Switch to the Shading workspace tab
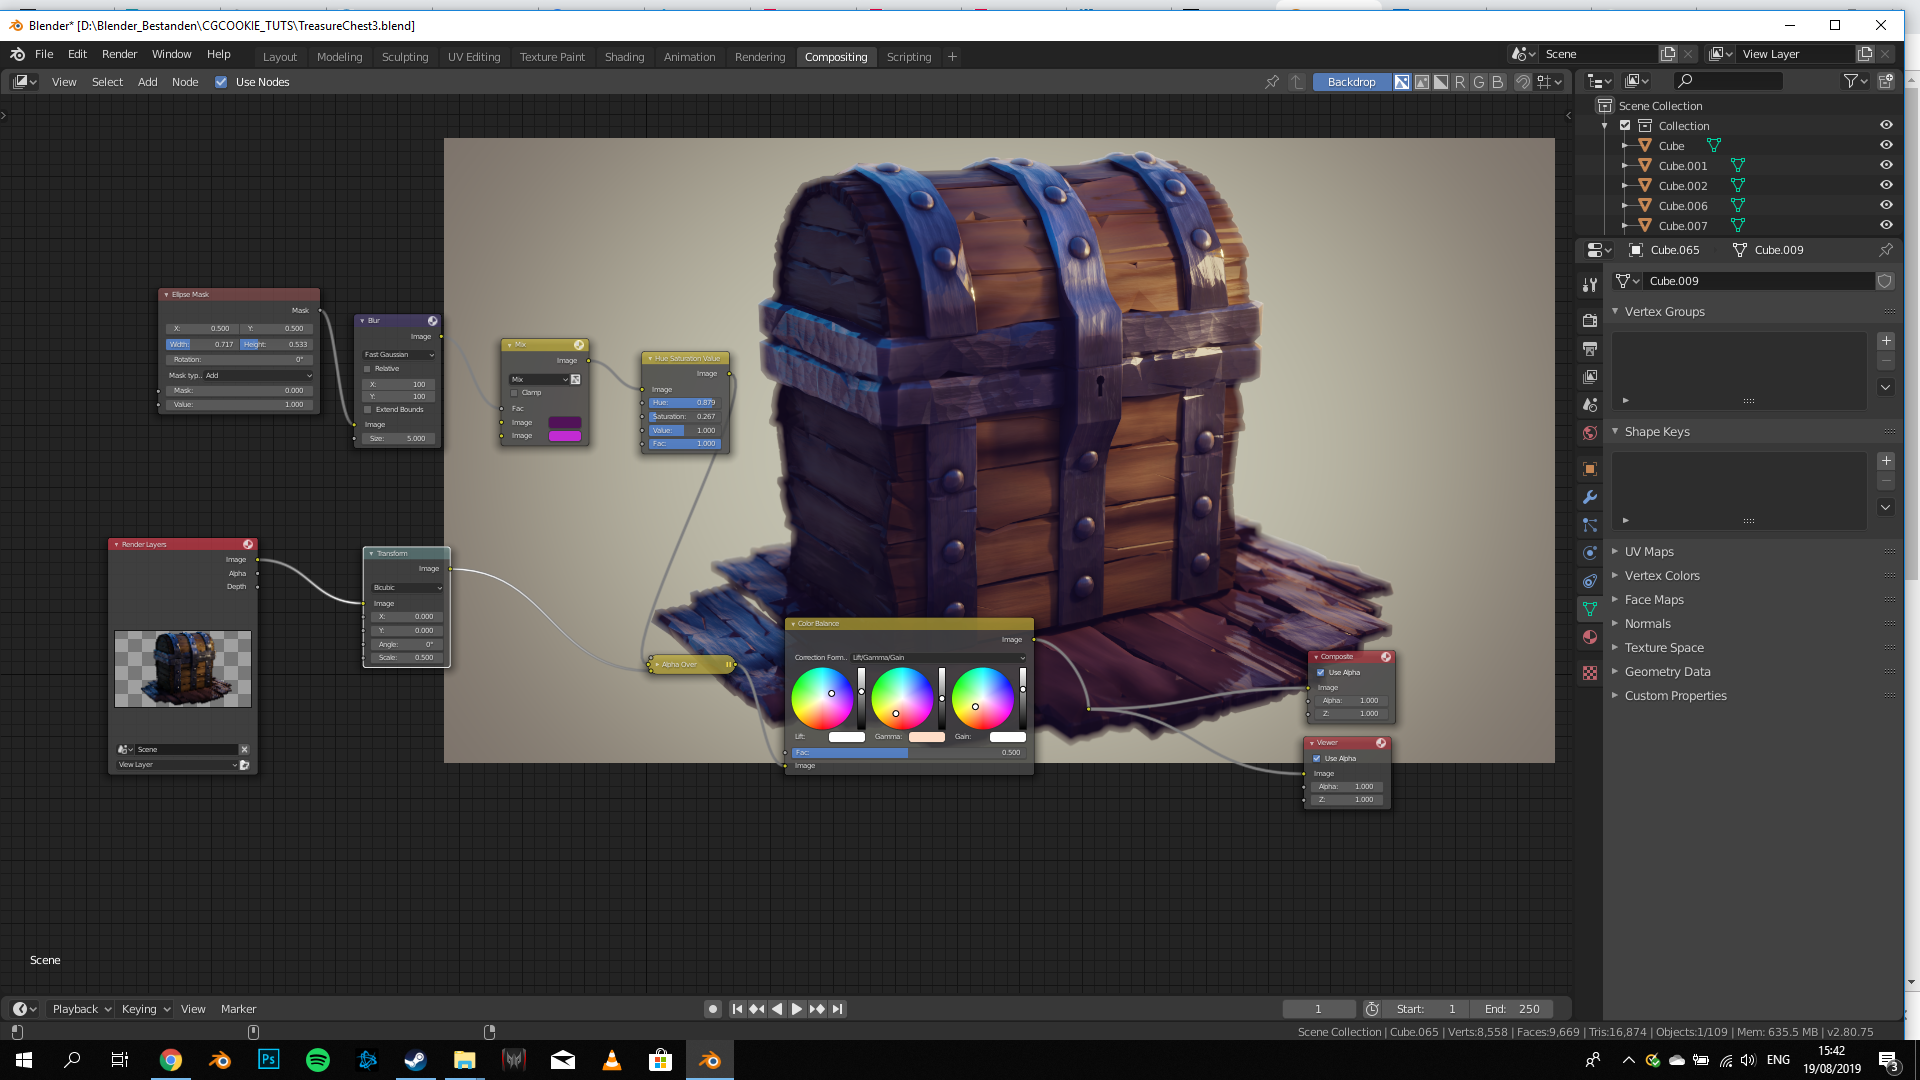Image resolution: width=1920 pixels, height=1080 pixels. pos(624,57)
